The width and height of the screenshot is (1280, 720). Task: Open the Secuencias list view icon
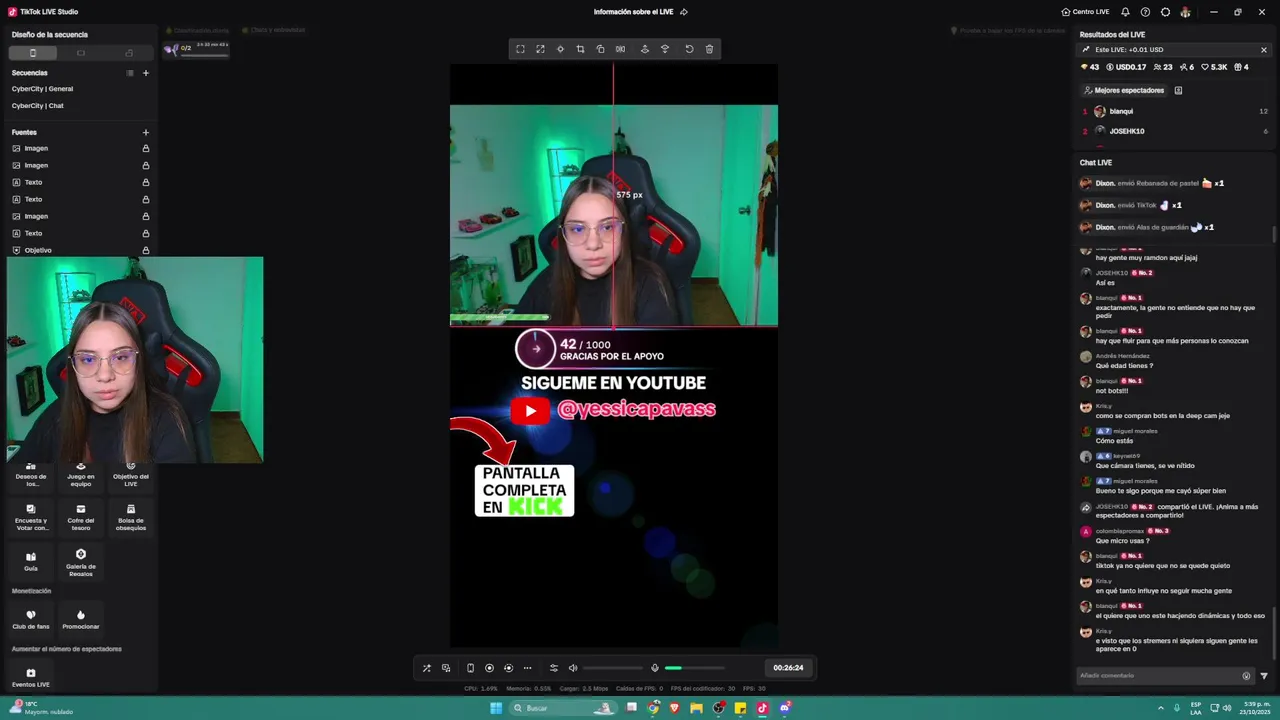click(130, 73)
